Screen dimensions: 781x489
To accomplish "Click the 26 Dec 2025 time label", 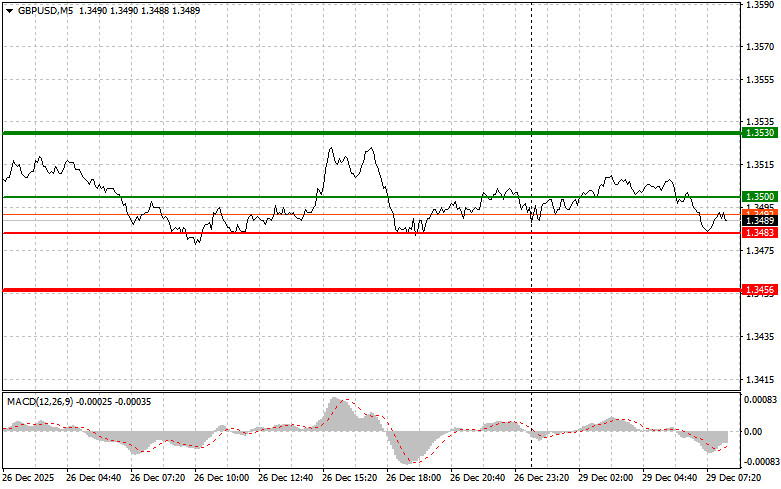I will (x=28, y=478).
